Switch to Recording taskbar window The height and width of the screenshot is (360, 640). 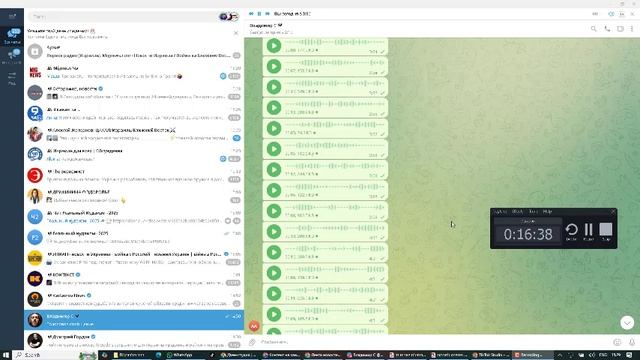pyautogui.click(x=532, y=355)
